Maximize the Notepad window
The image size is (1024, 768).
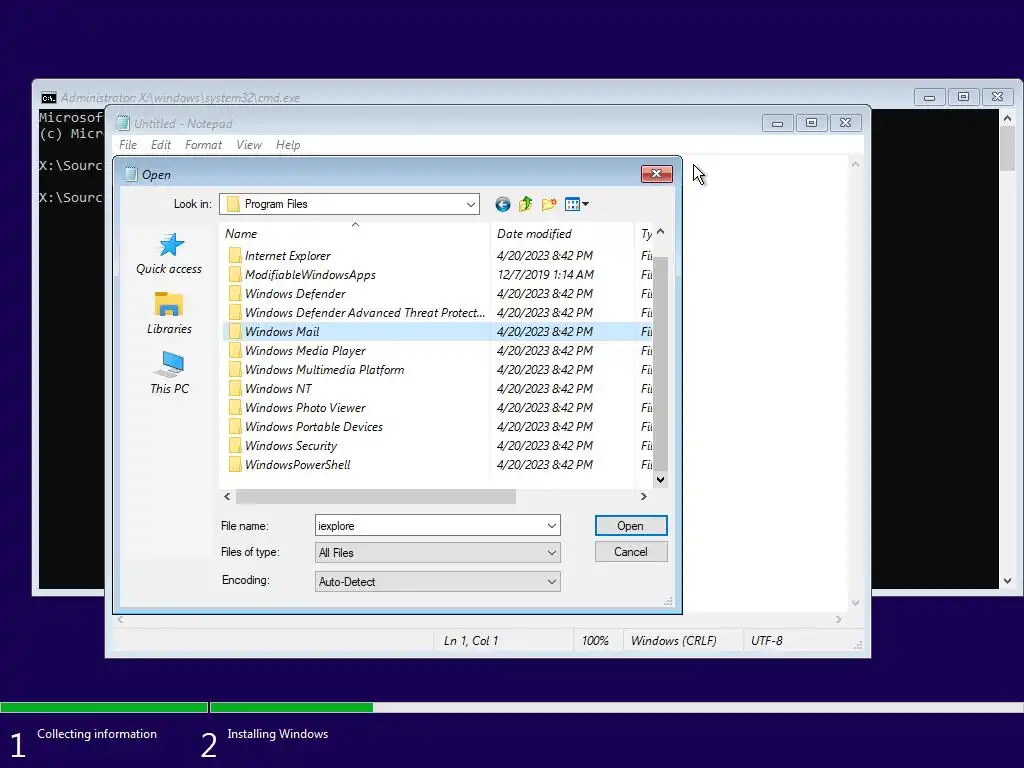click(811, 123)
